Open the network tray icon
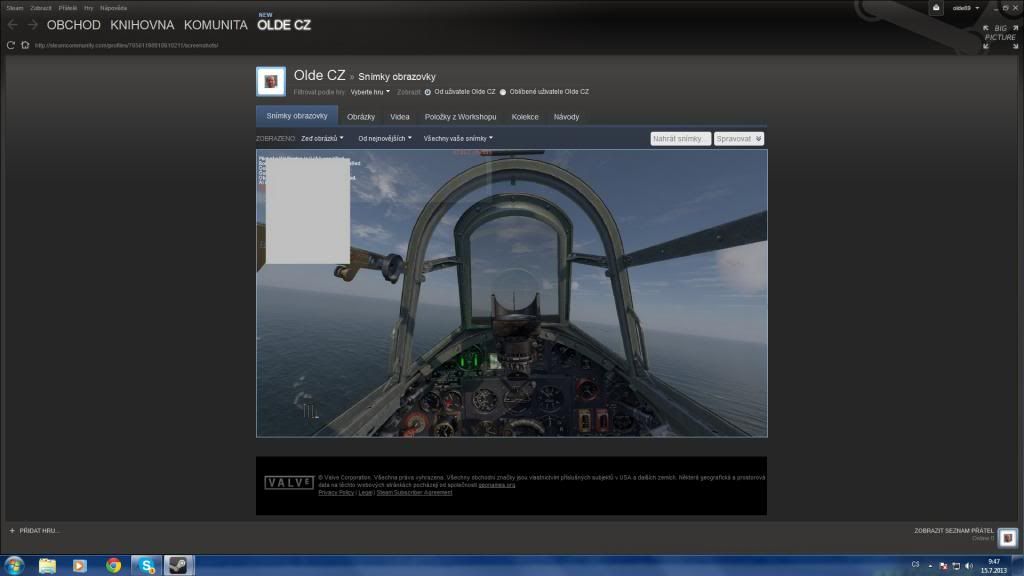This screenshot has height=576, width=1024. tap(956, 566)
